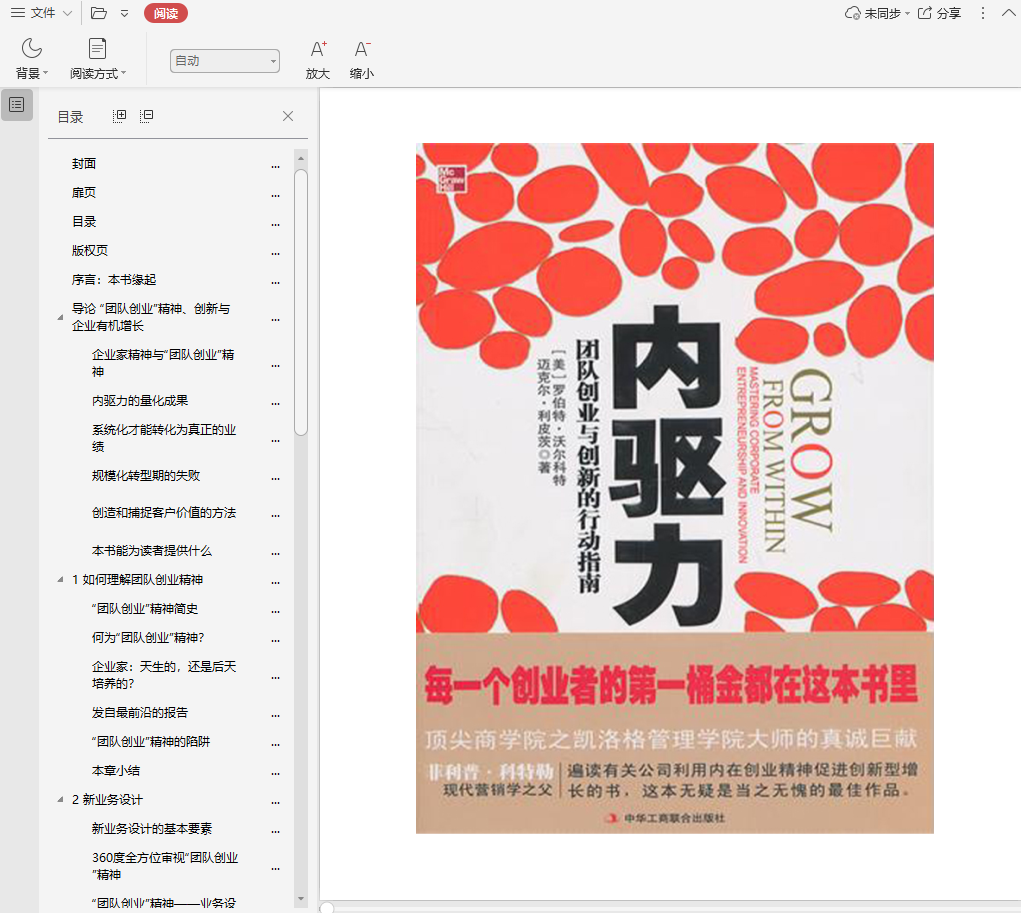
Task: Expand the quick access dropdown arrow
Action: (124, 14)
